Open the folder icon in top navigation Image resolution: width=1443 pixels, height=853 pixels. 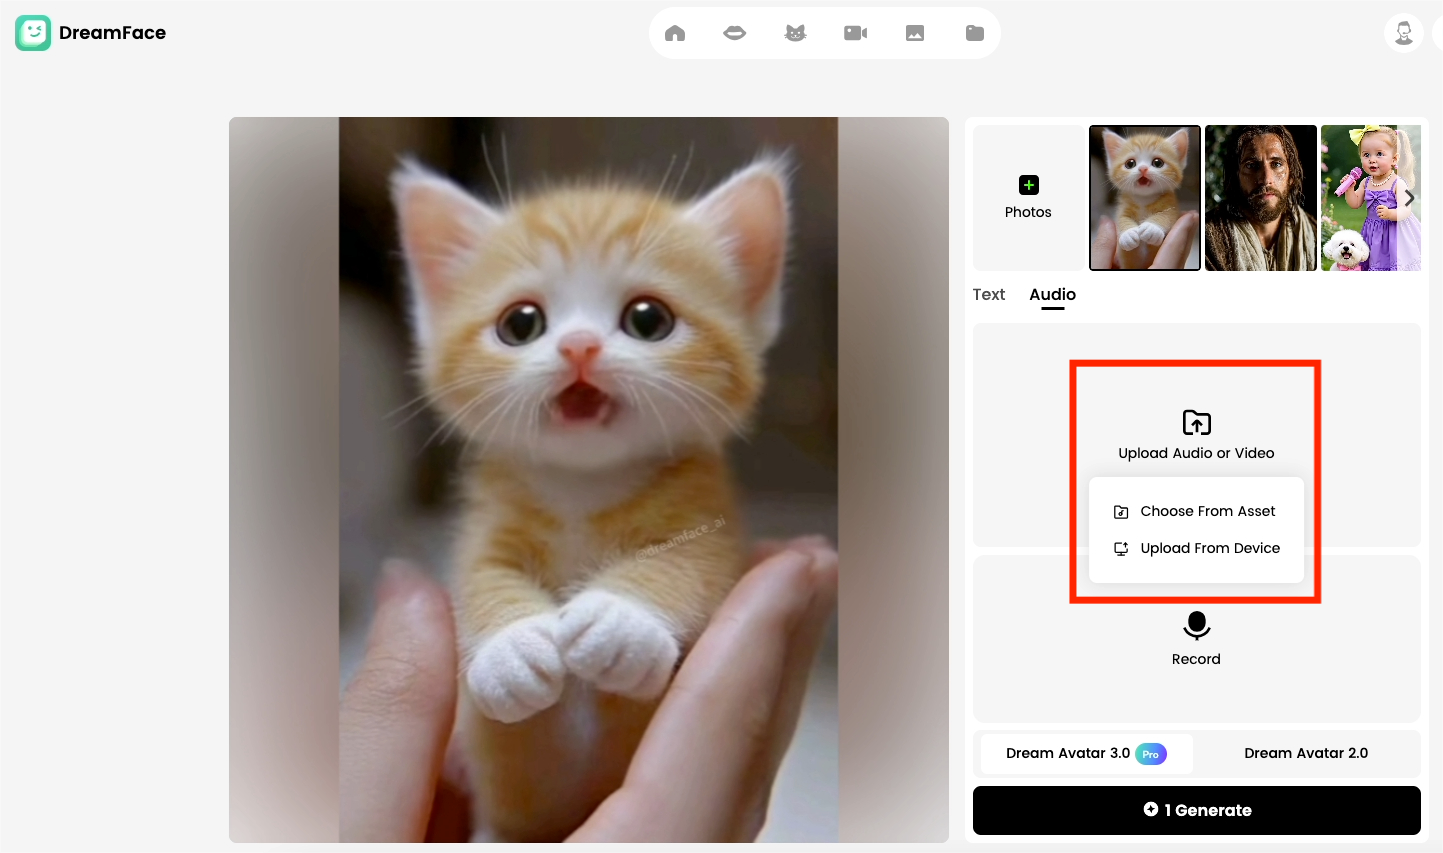[975, 33]
